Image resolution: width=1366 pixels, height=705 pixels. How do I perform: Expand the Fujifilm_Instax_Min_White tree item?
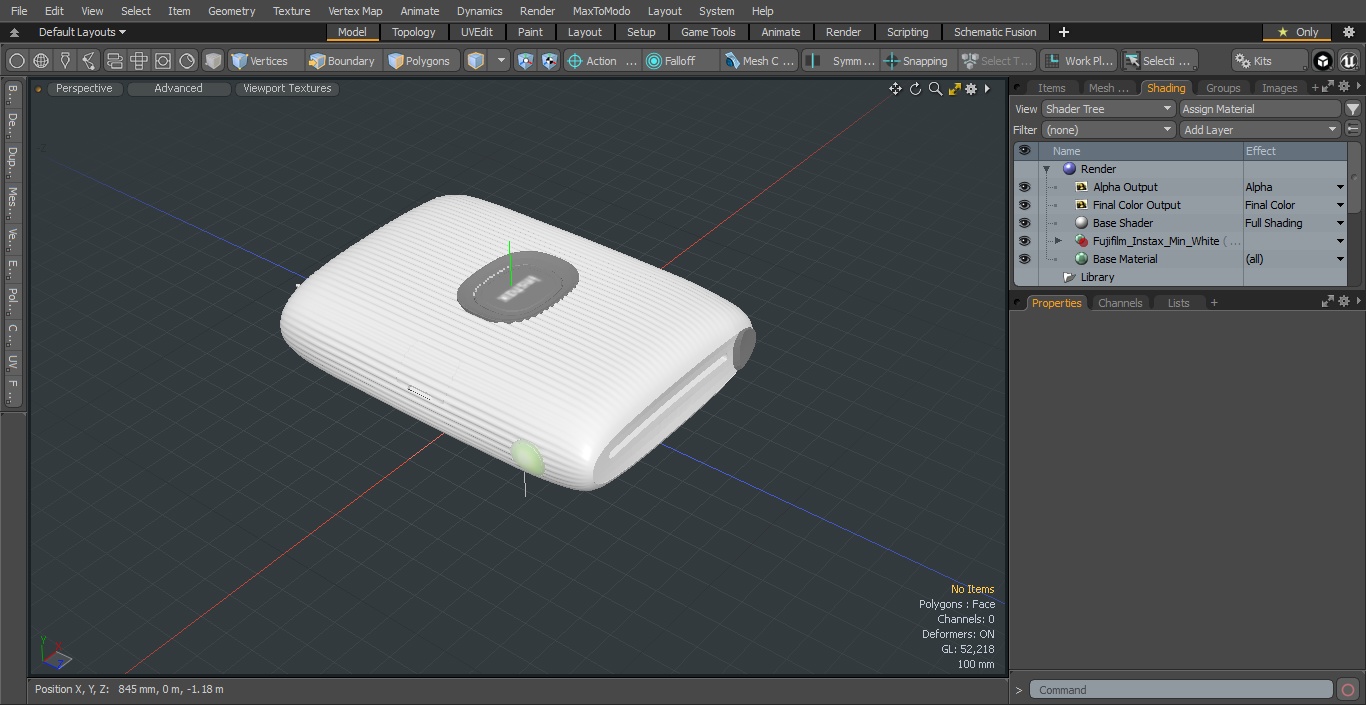click(1058, 241)
